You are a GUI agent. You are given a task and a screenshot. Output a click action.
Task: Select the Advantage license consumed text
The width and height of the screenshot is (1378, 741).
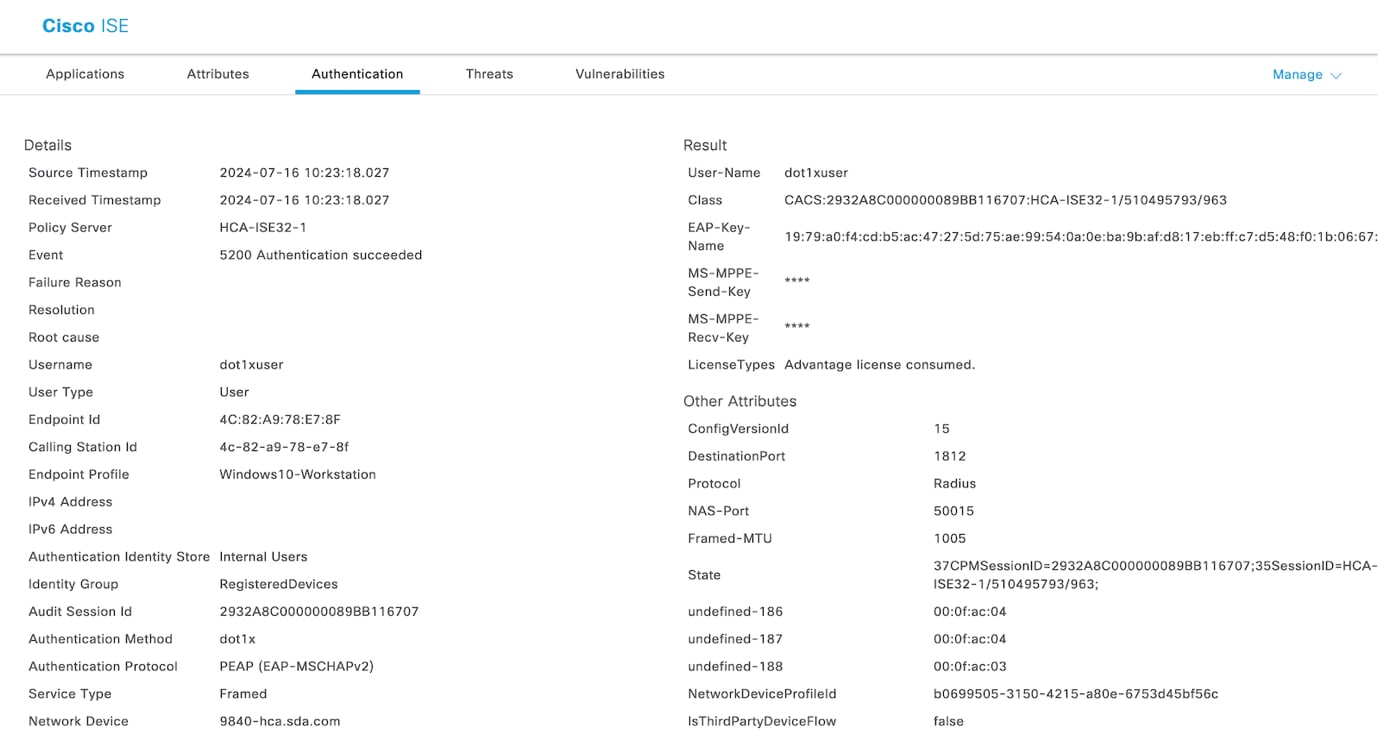(x=880, y=365)
